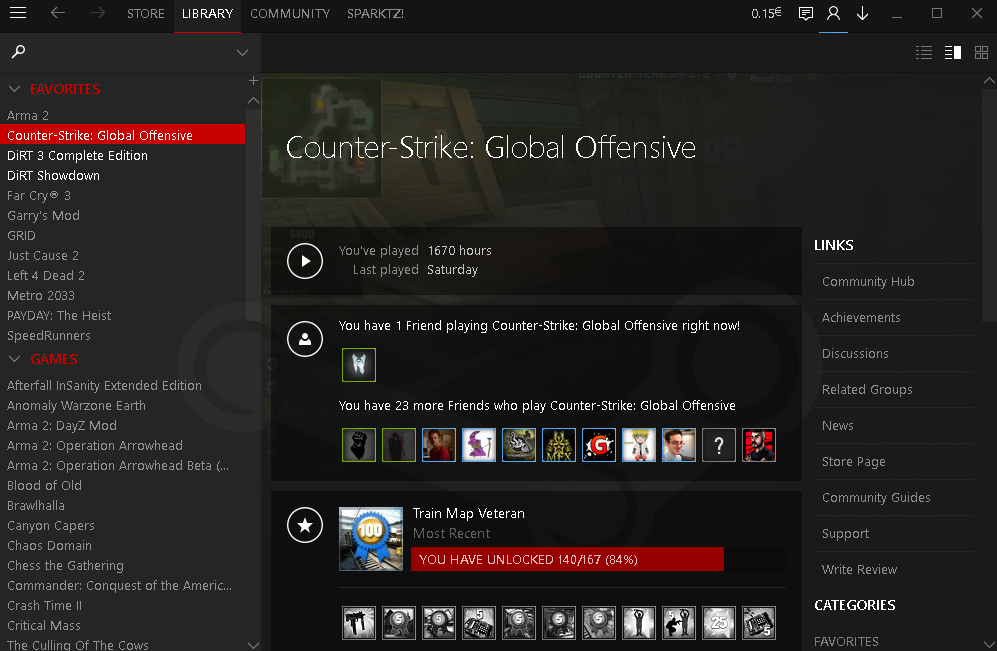Switch to grid view mode
The width and height of the screenshot is (997, 651).
981,52
